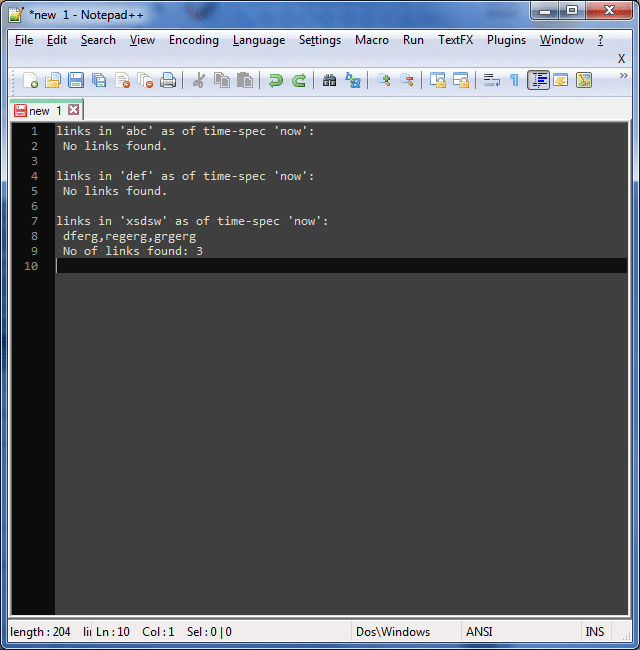The width and height of the screenshot is (640, 650).
Task: Click line number 7 in the margin
Action: (34, 221)
